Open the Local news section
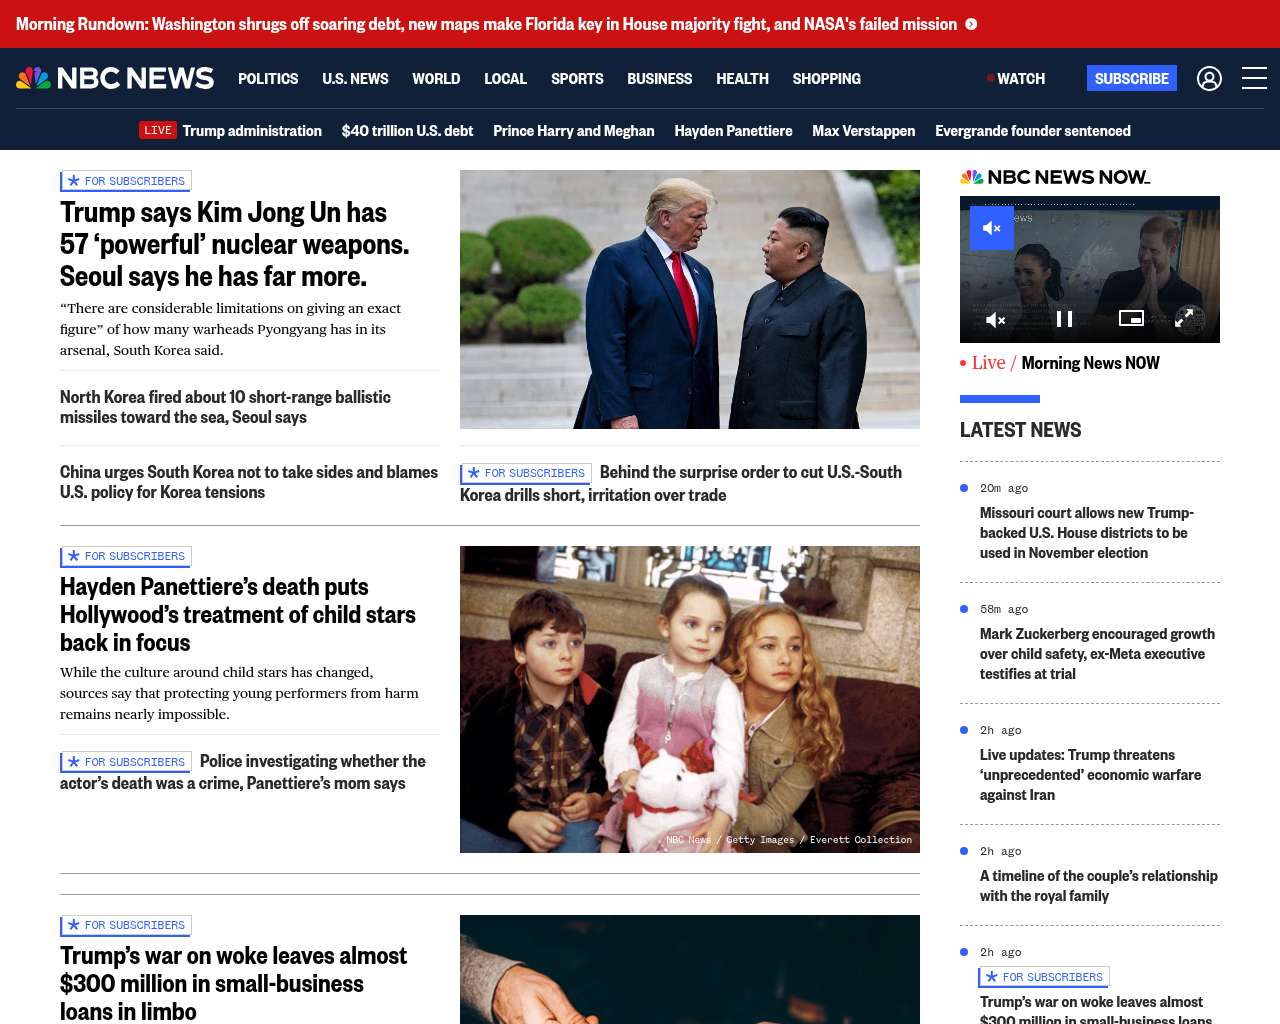 tap(505, 78)
